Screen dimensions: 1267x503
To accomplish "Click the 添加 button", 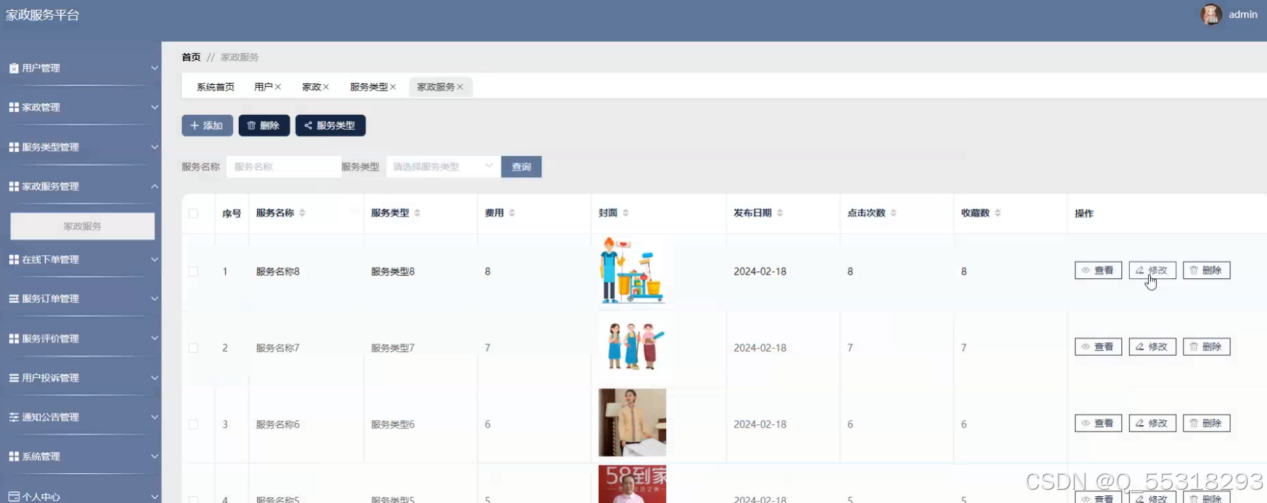I will (x=207, y=126).
